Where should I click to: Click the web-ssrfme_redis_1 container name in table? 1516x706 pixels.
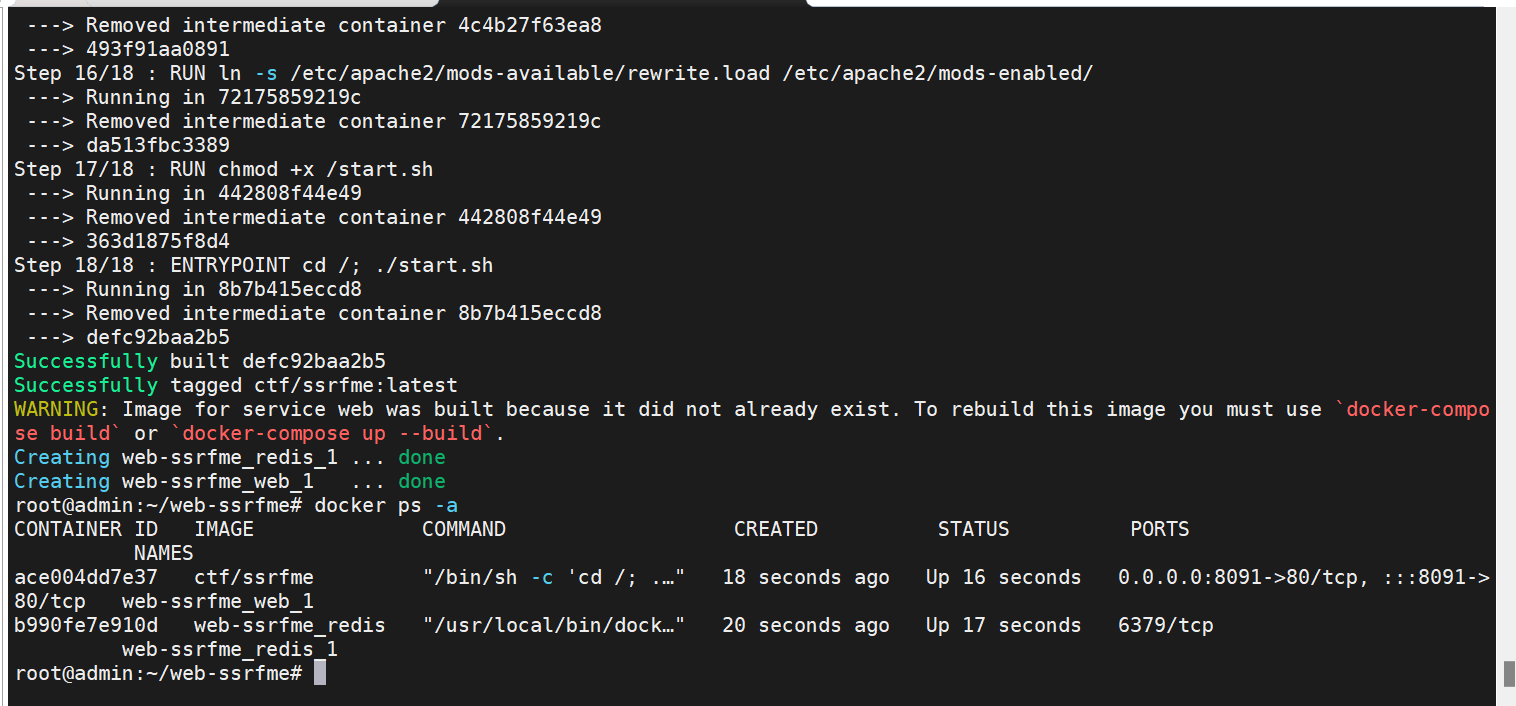[x=229, y=649]
